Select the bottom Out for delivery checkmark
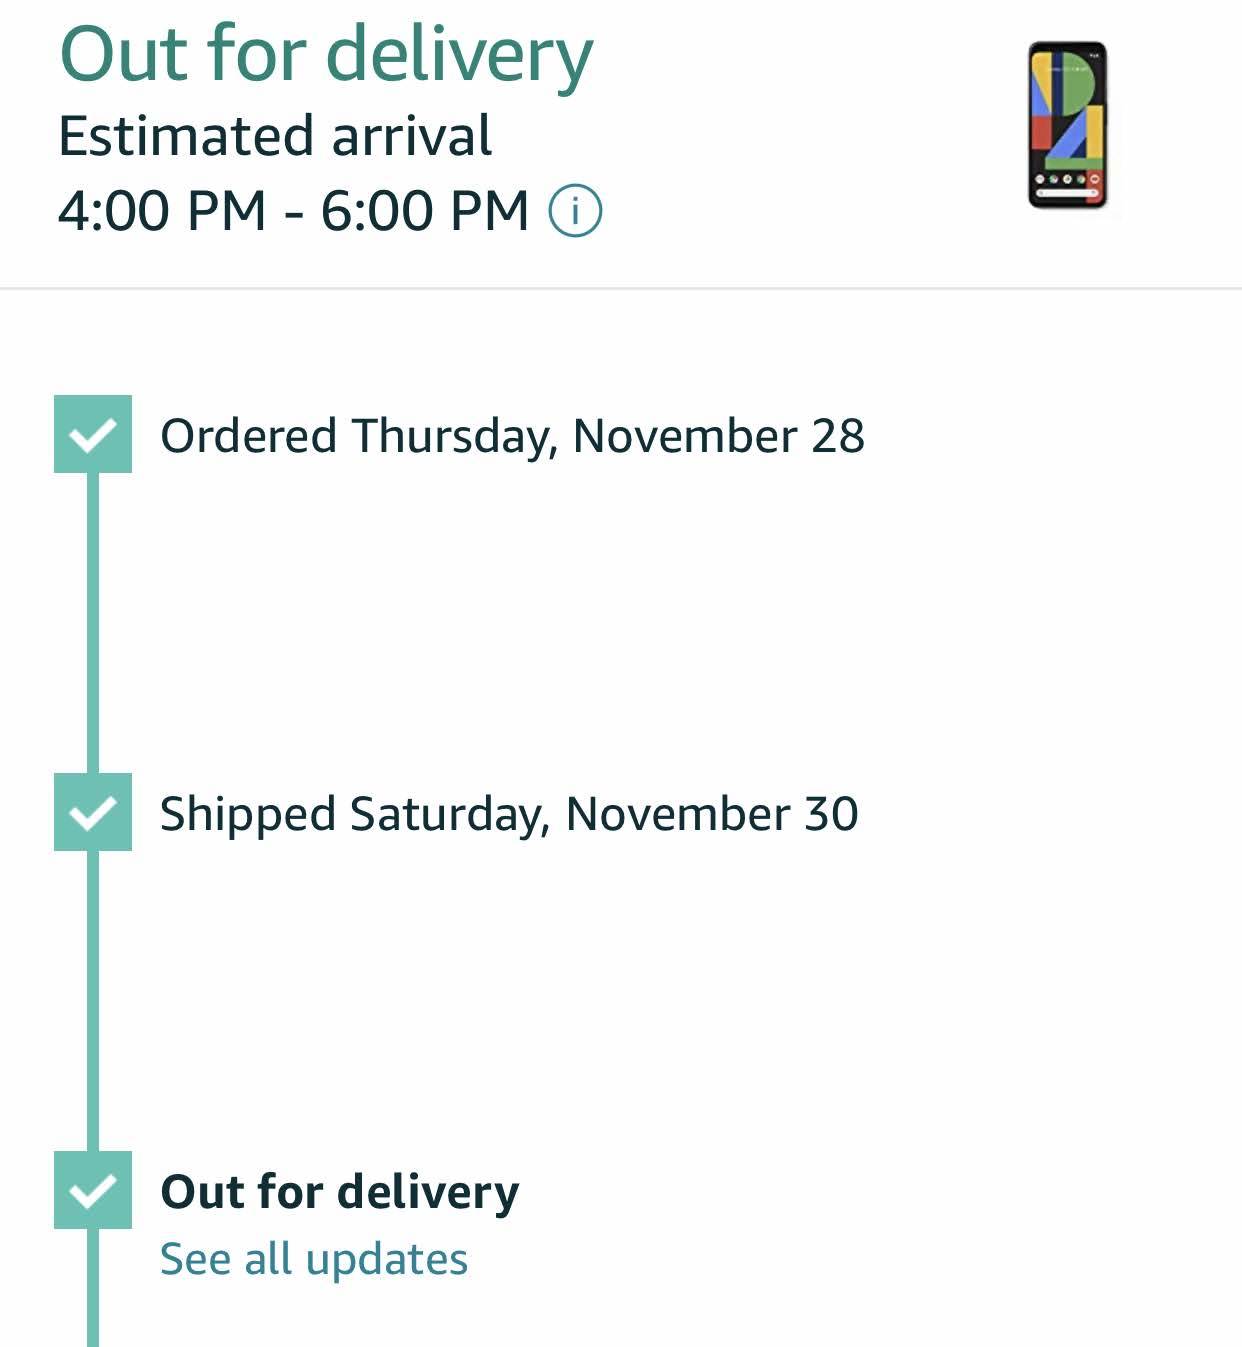This screenshot has height=1347, width=1242. (x=93, y=1190)
